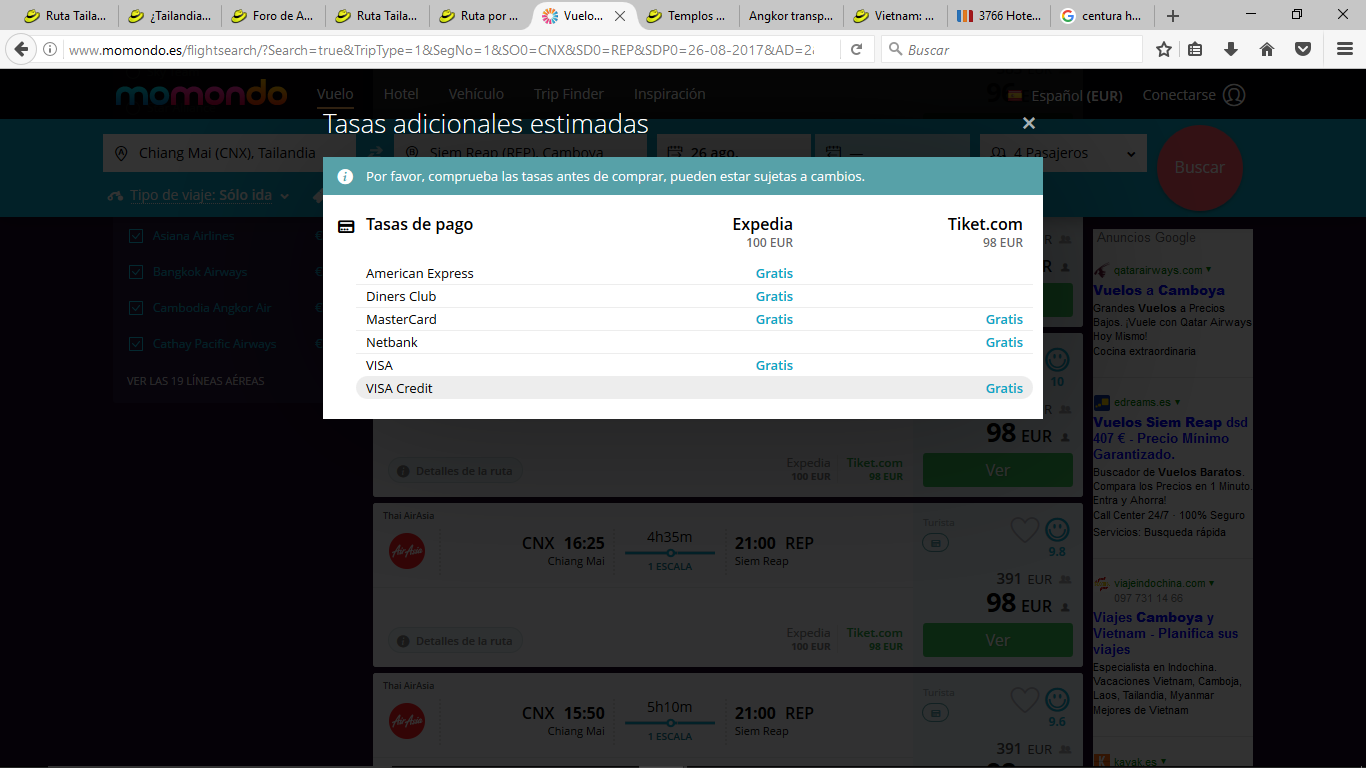Click the Diners Club row label
This screenshot has width=1366, height=768.
point(401,296)
